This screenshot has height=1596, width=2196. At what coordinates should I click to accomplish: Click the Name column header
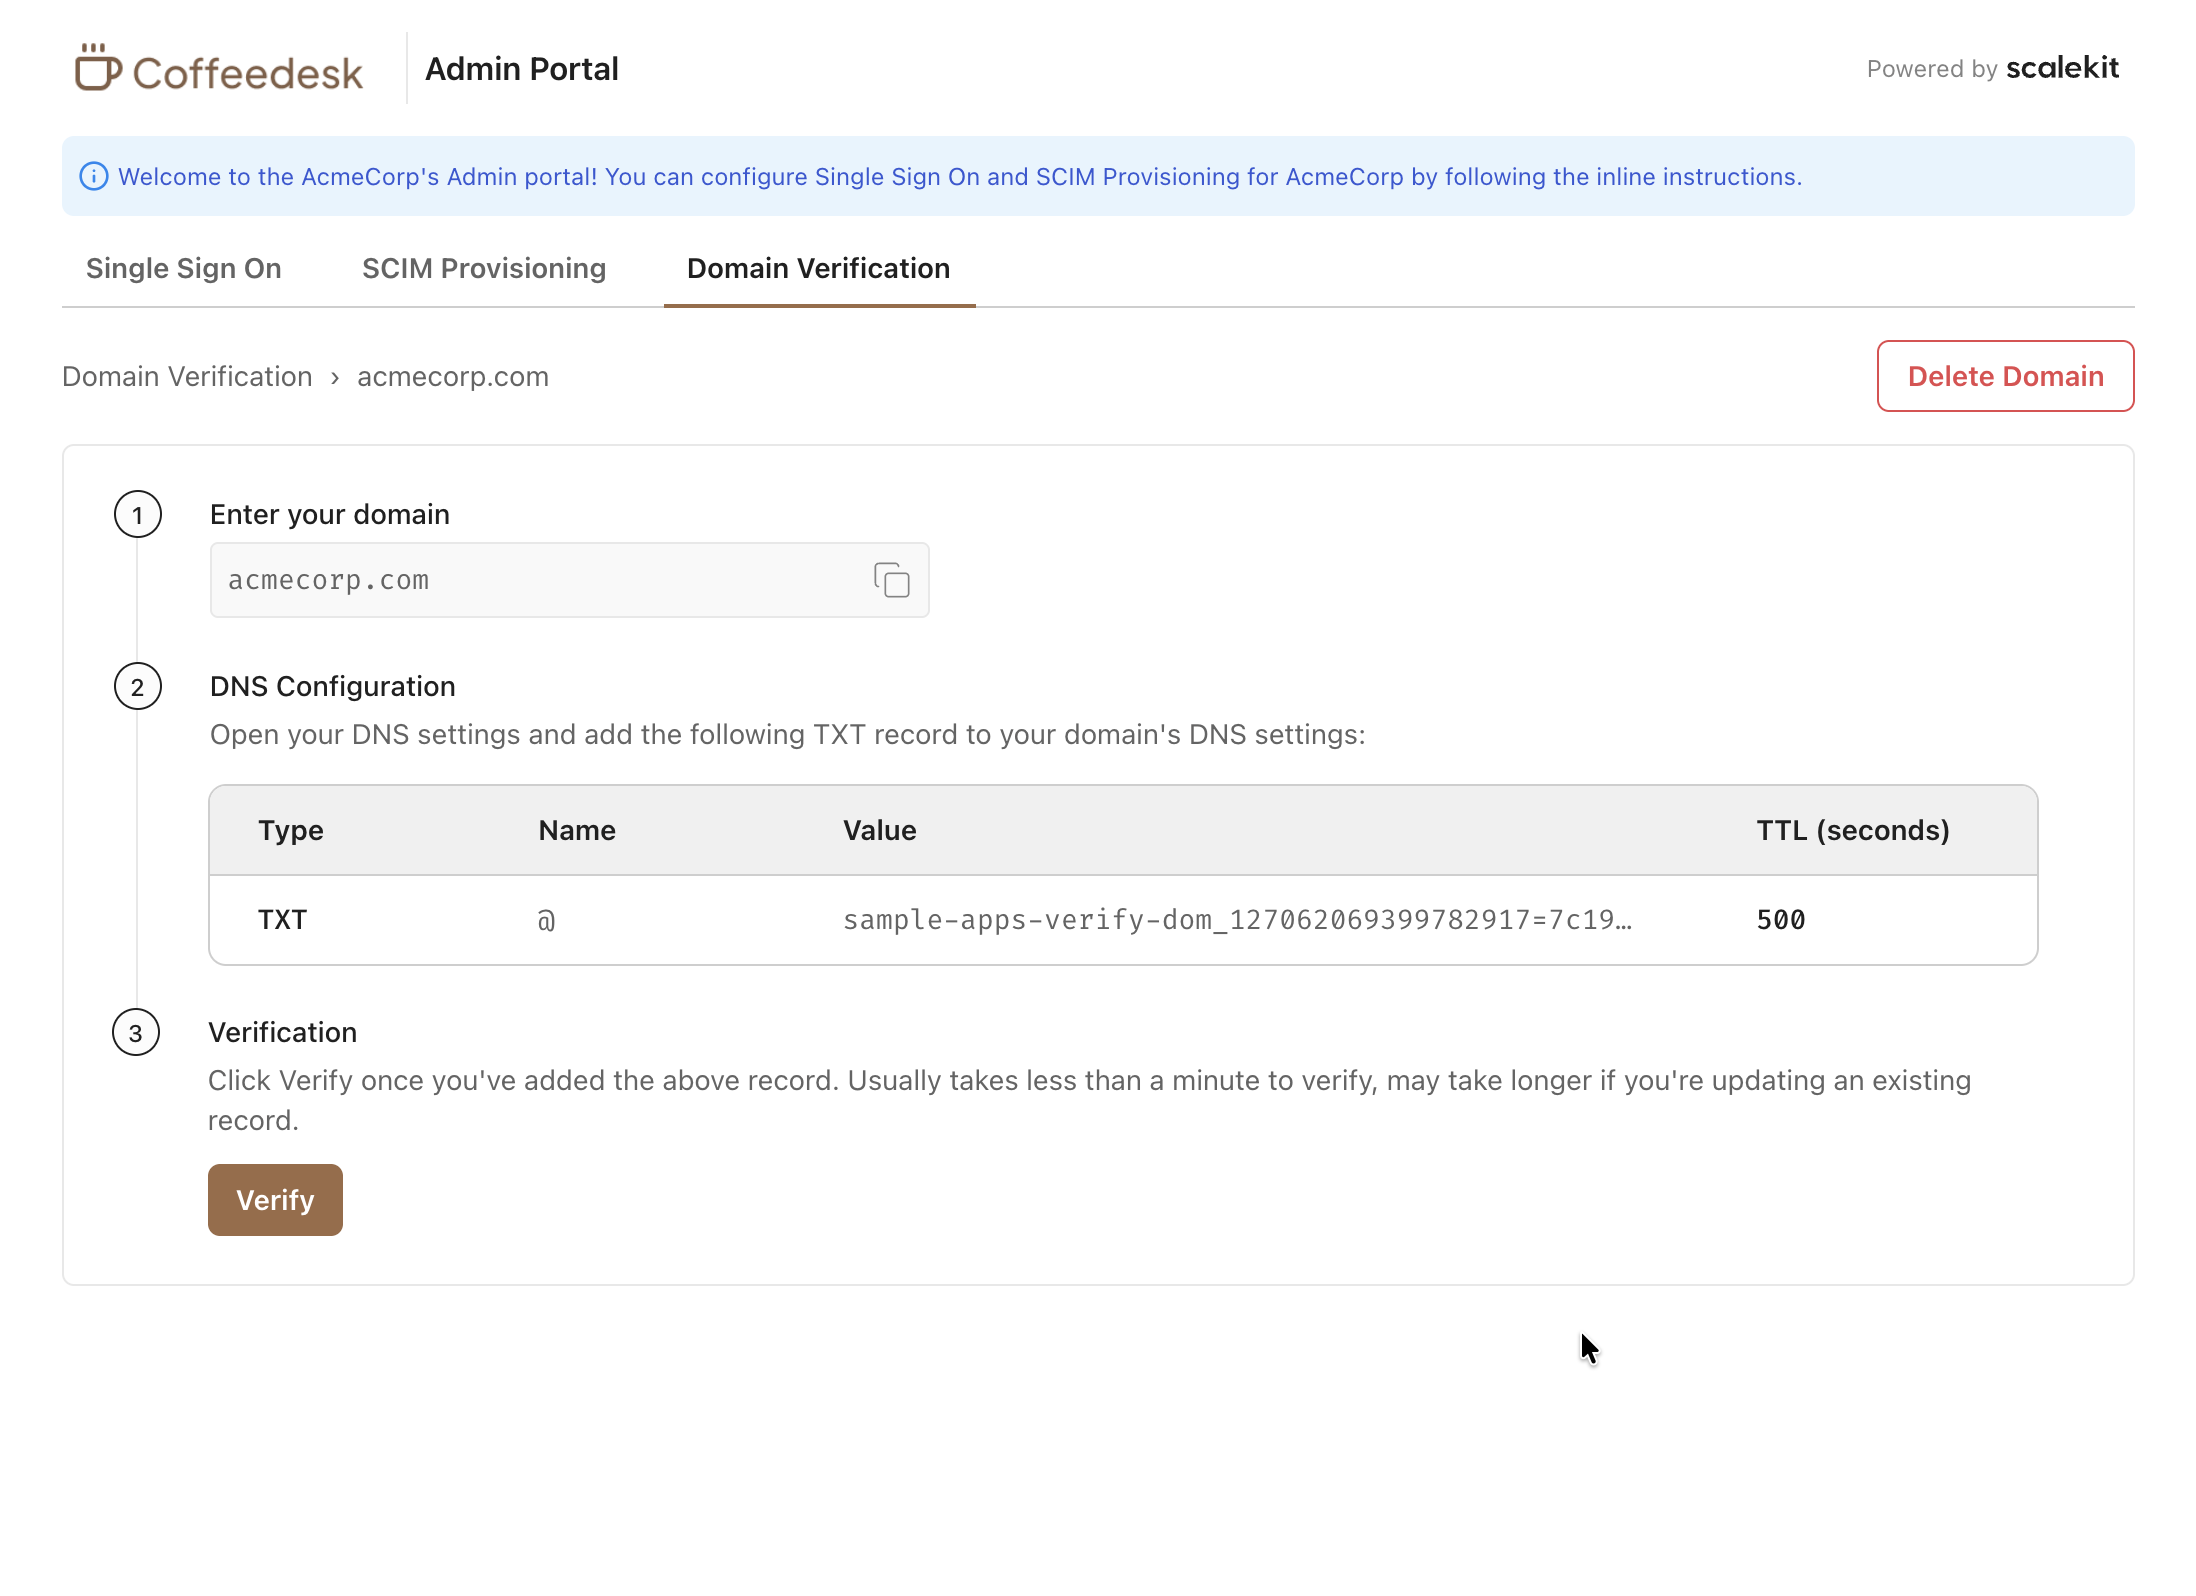(577, 831)
